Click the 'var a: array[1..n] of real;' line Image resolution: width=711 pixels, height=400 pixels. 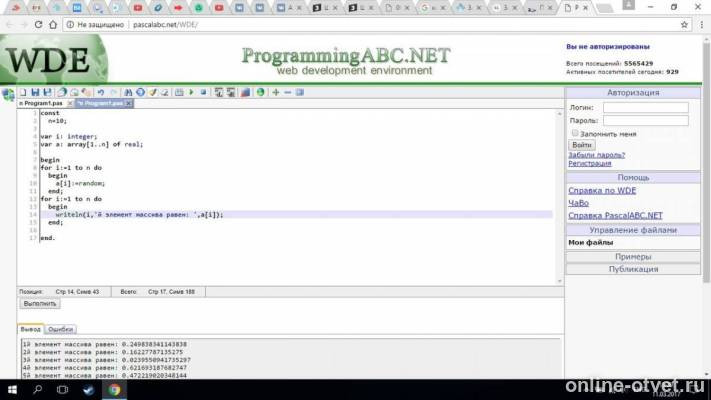(x=92, y=144)
